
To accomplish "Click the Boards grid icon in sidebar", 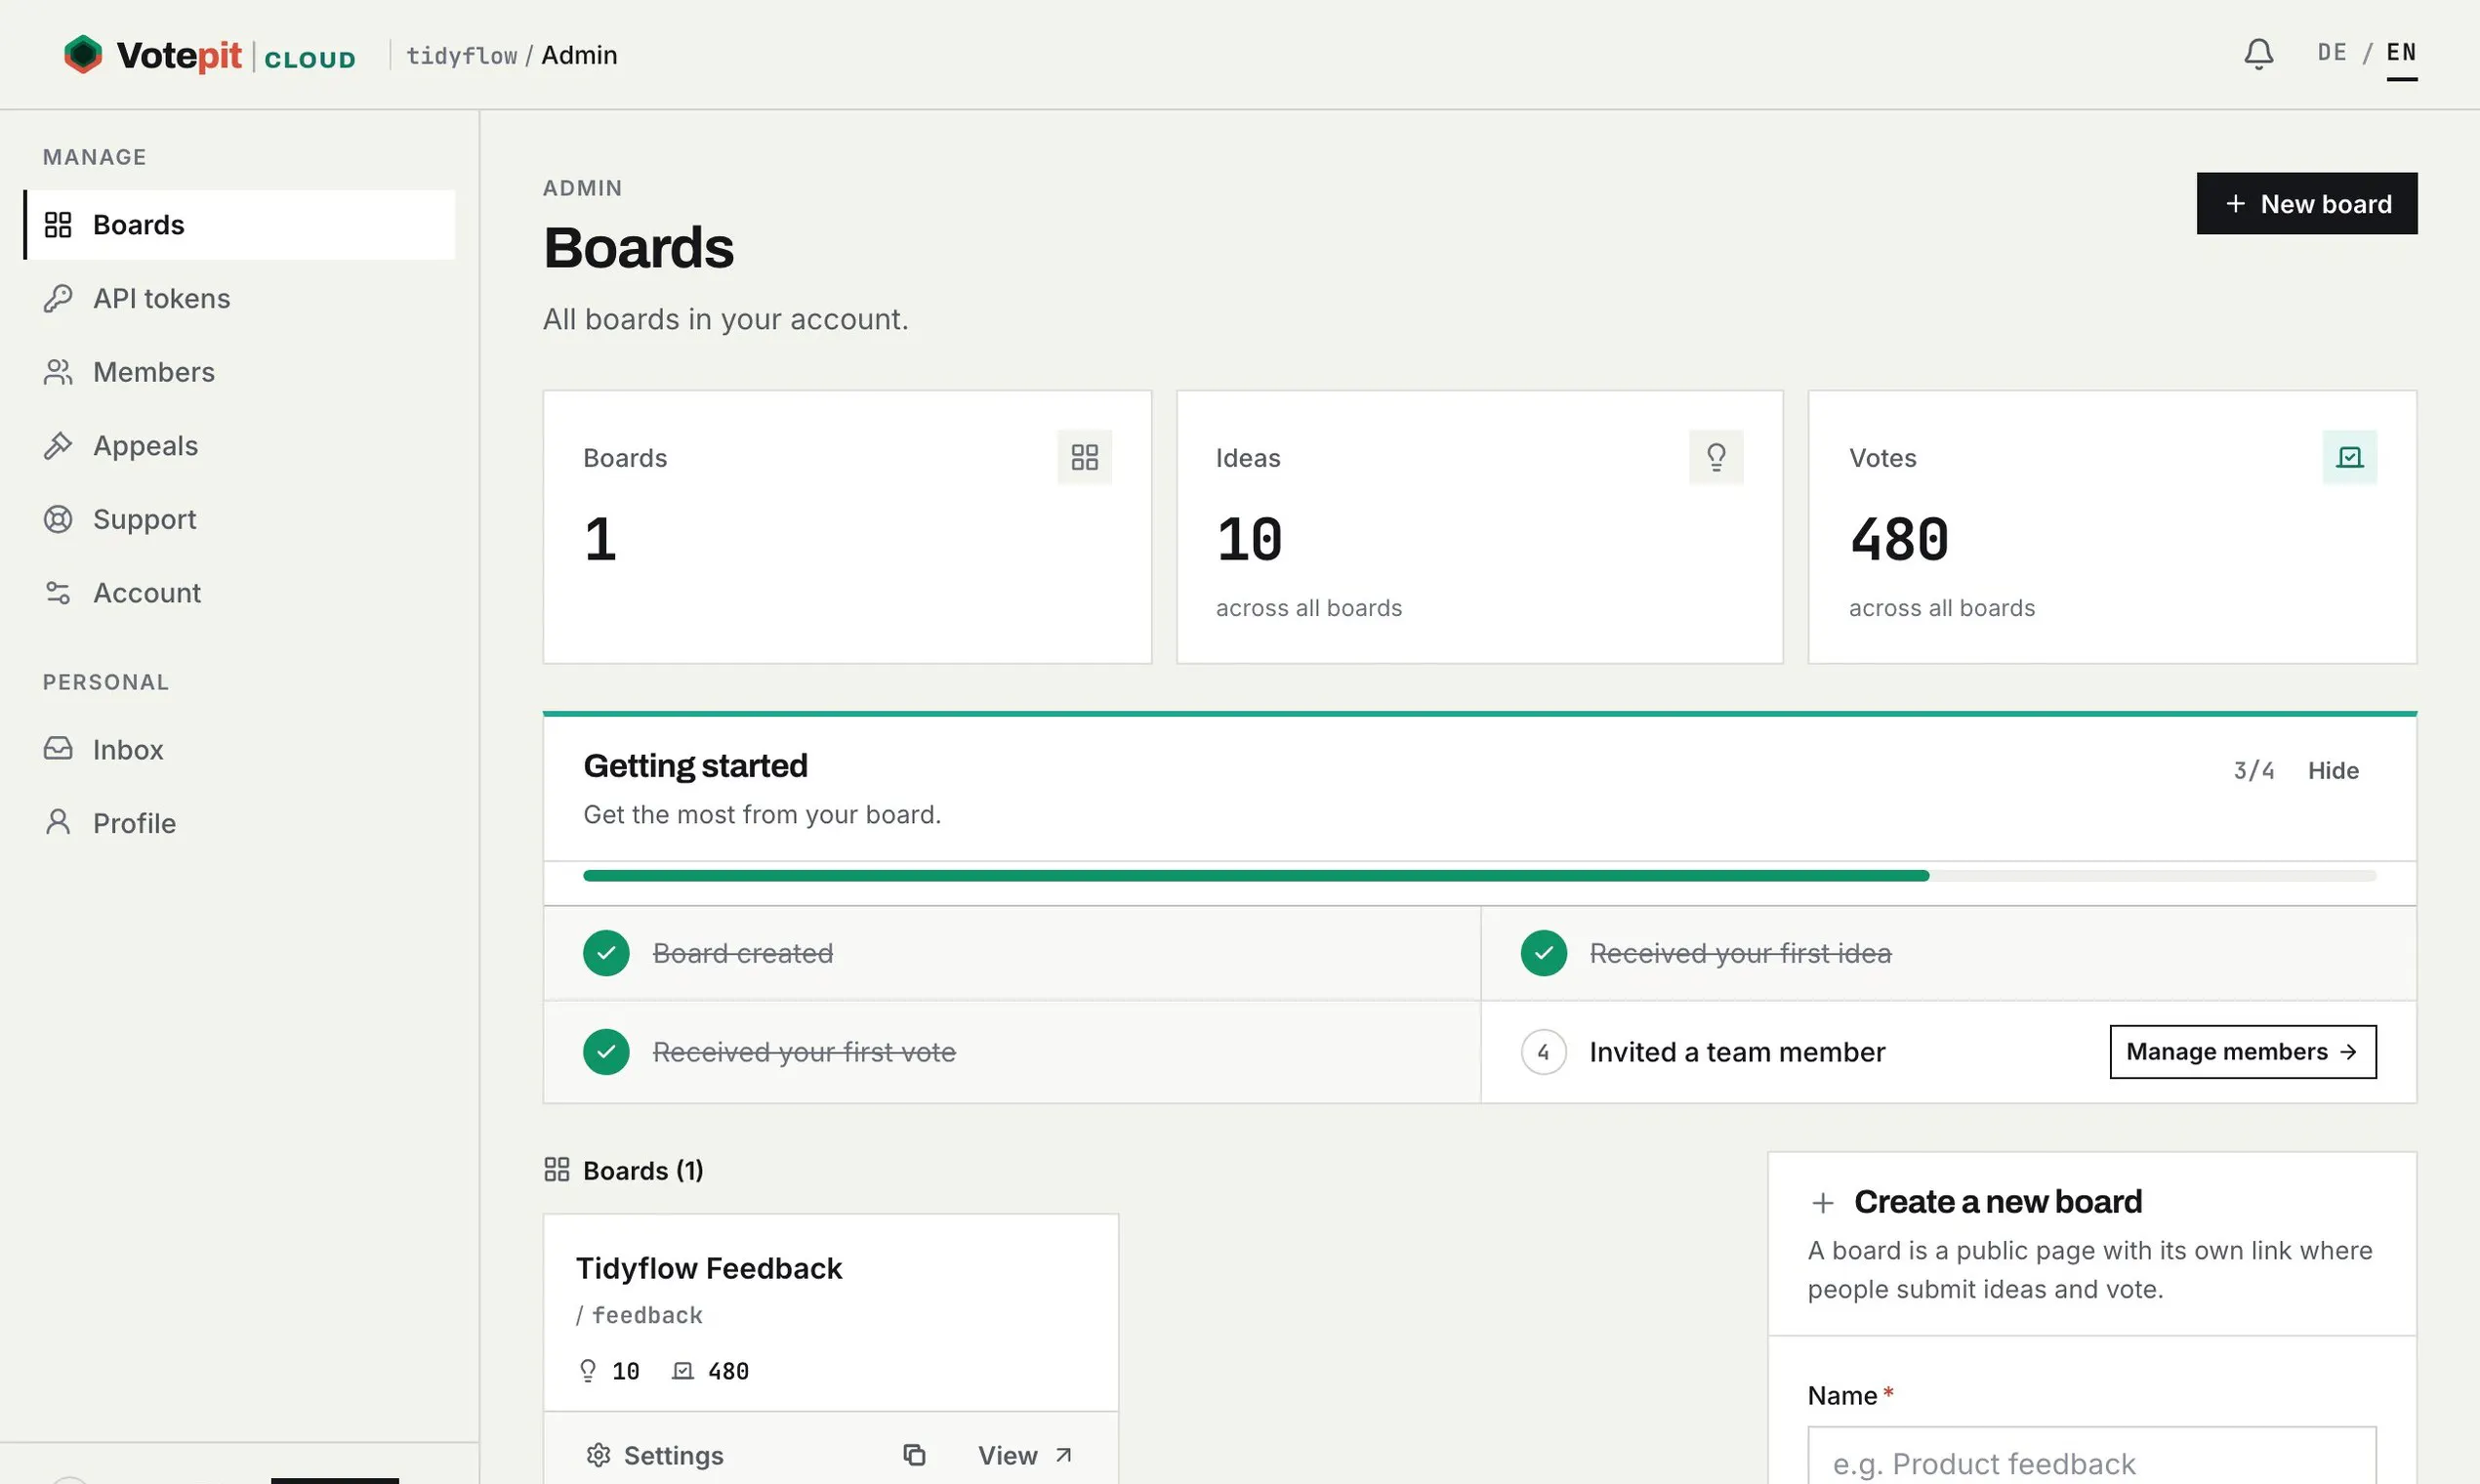I will tap(58, 225).
